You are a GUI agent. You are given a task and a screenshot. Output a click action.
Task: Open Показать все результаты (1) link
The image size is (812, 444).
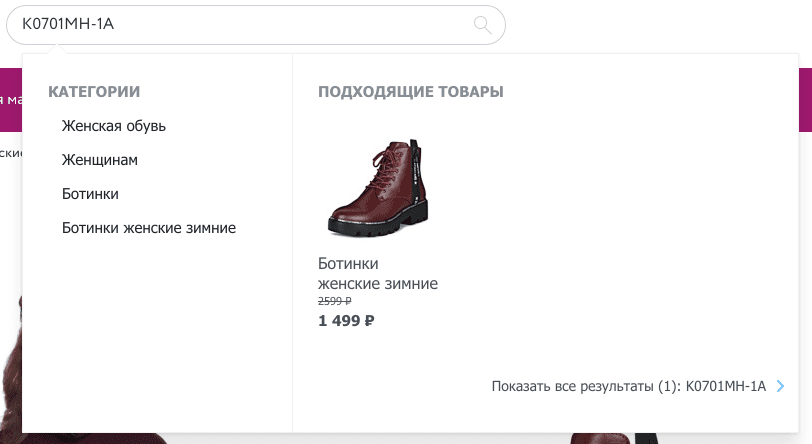629,386
